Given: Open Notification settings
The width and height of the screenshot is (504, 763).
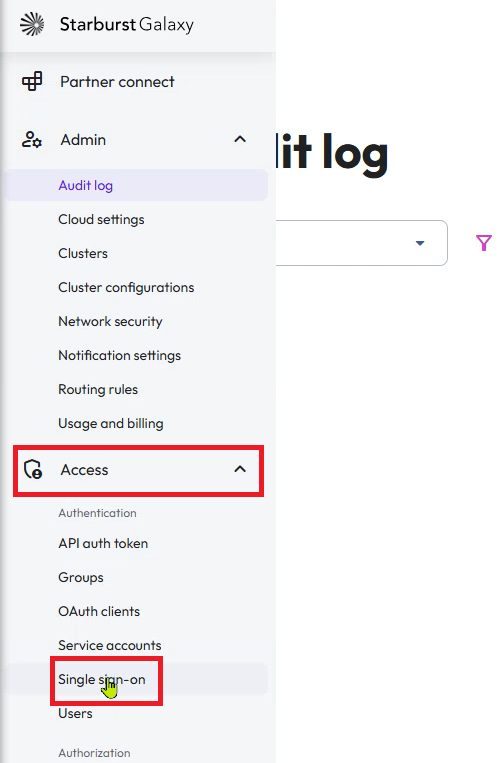Looking at the screenshot, I should (x=120, y=356).
